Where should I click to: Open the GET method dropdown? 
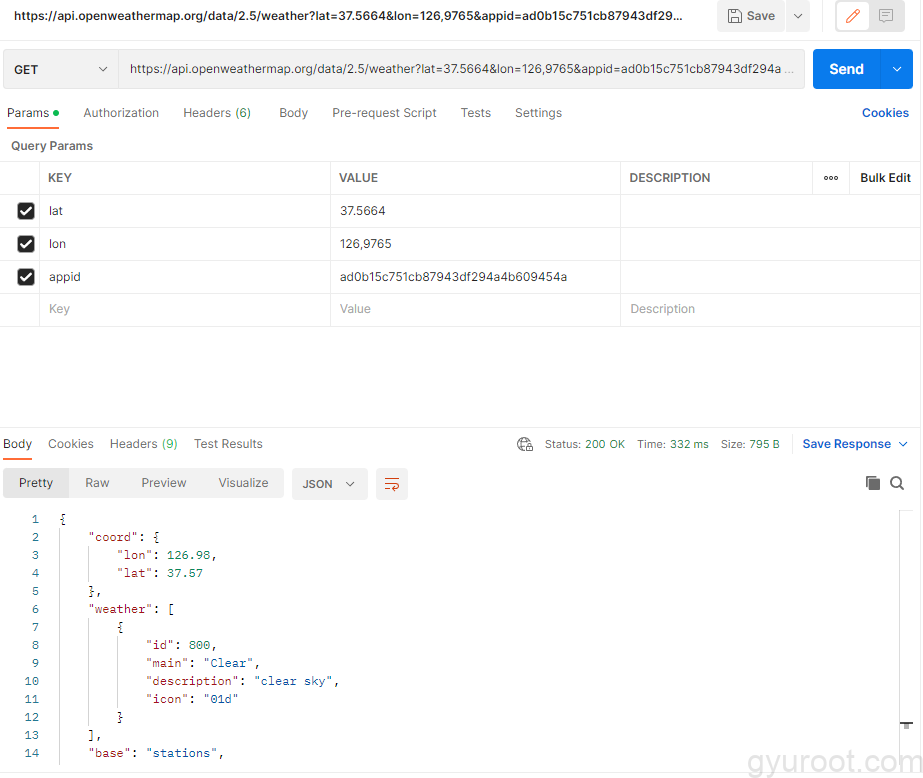[x=61, y=69]
